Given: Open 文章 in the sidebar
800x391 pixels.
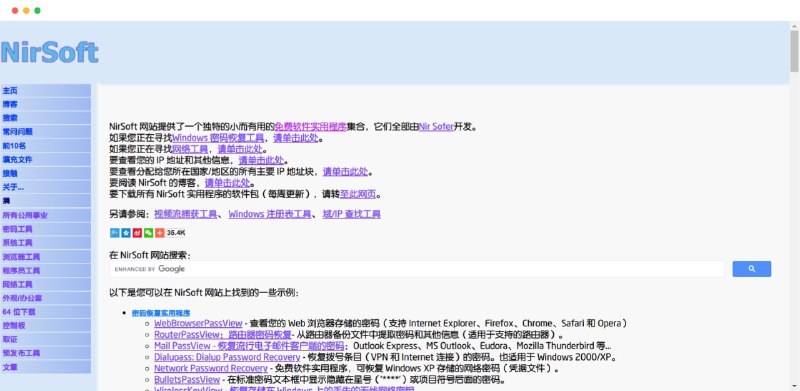Looking at the screenshot, I should point(46,367).
